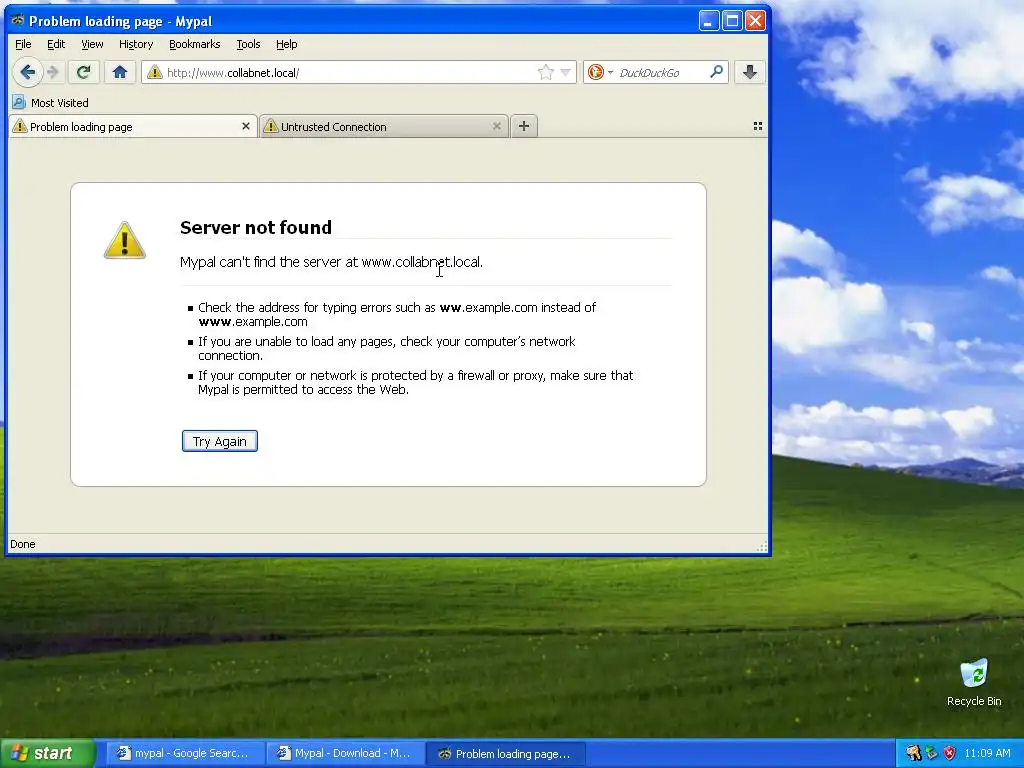The image size is (1024, 768).
Task: Select Problem loading page taskbar button
Action: (505, 754)
